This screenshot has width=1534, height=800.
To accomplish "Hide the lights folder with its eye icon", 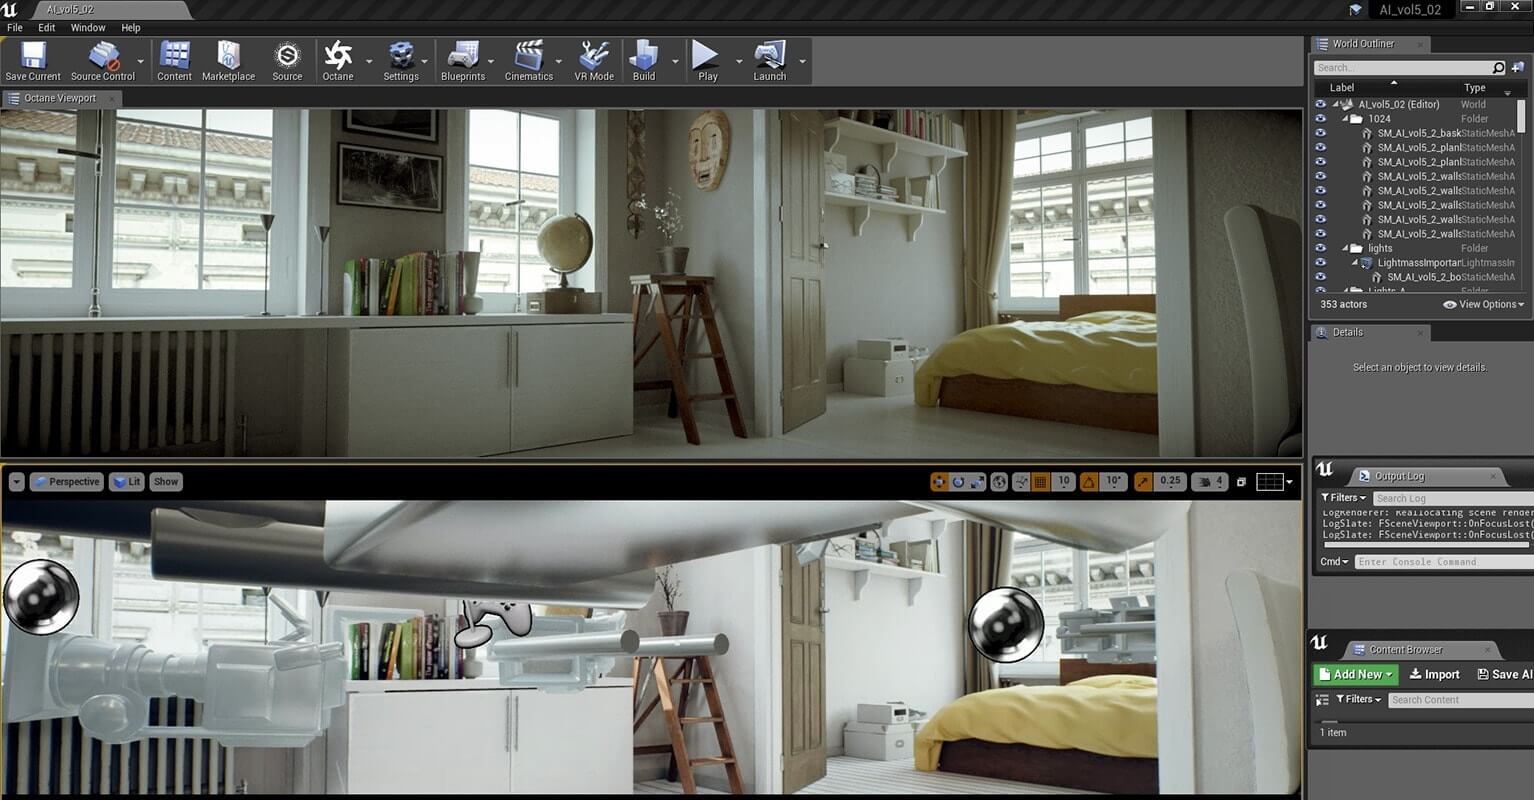I will [1320, 248].
